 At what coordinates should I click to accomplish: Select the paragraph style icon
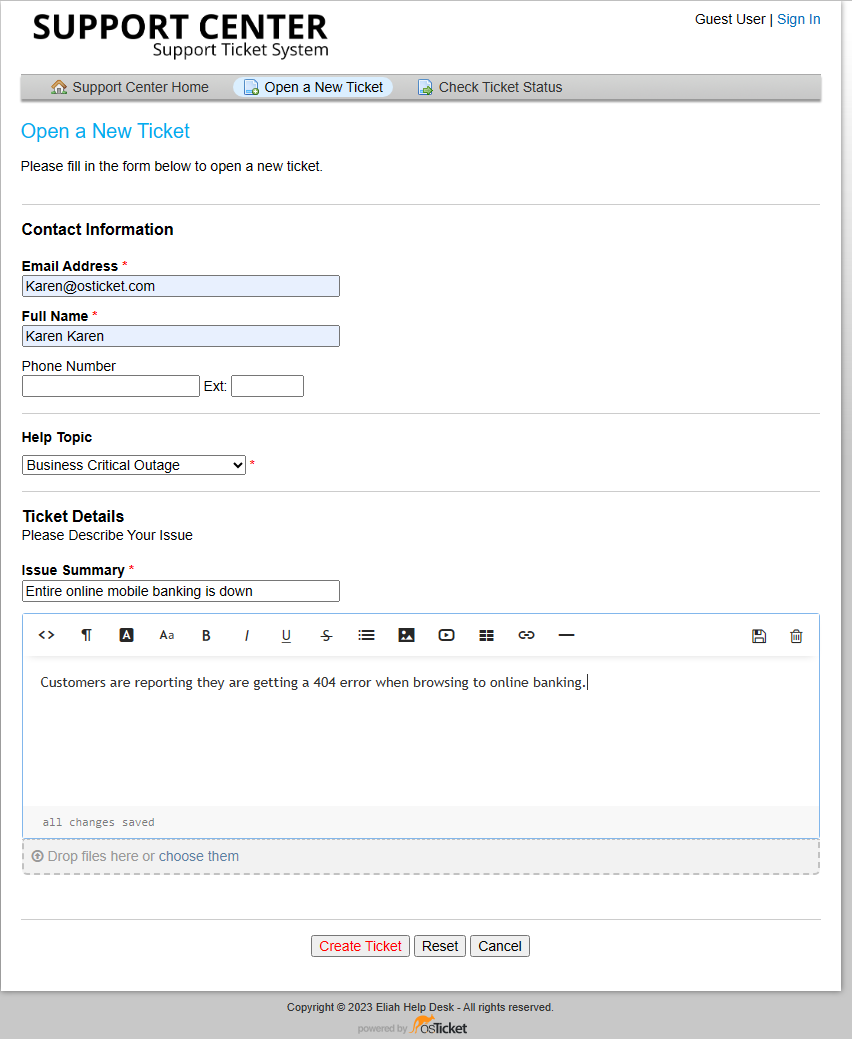pyautogui.click(x=86, y=635)
